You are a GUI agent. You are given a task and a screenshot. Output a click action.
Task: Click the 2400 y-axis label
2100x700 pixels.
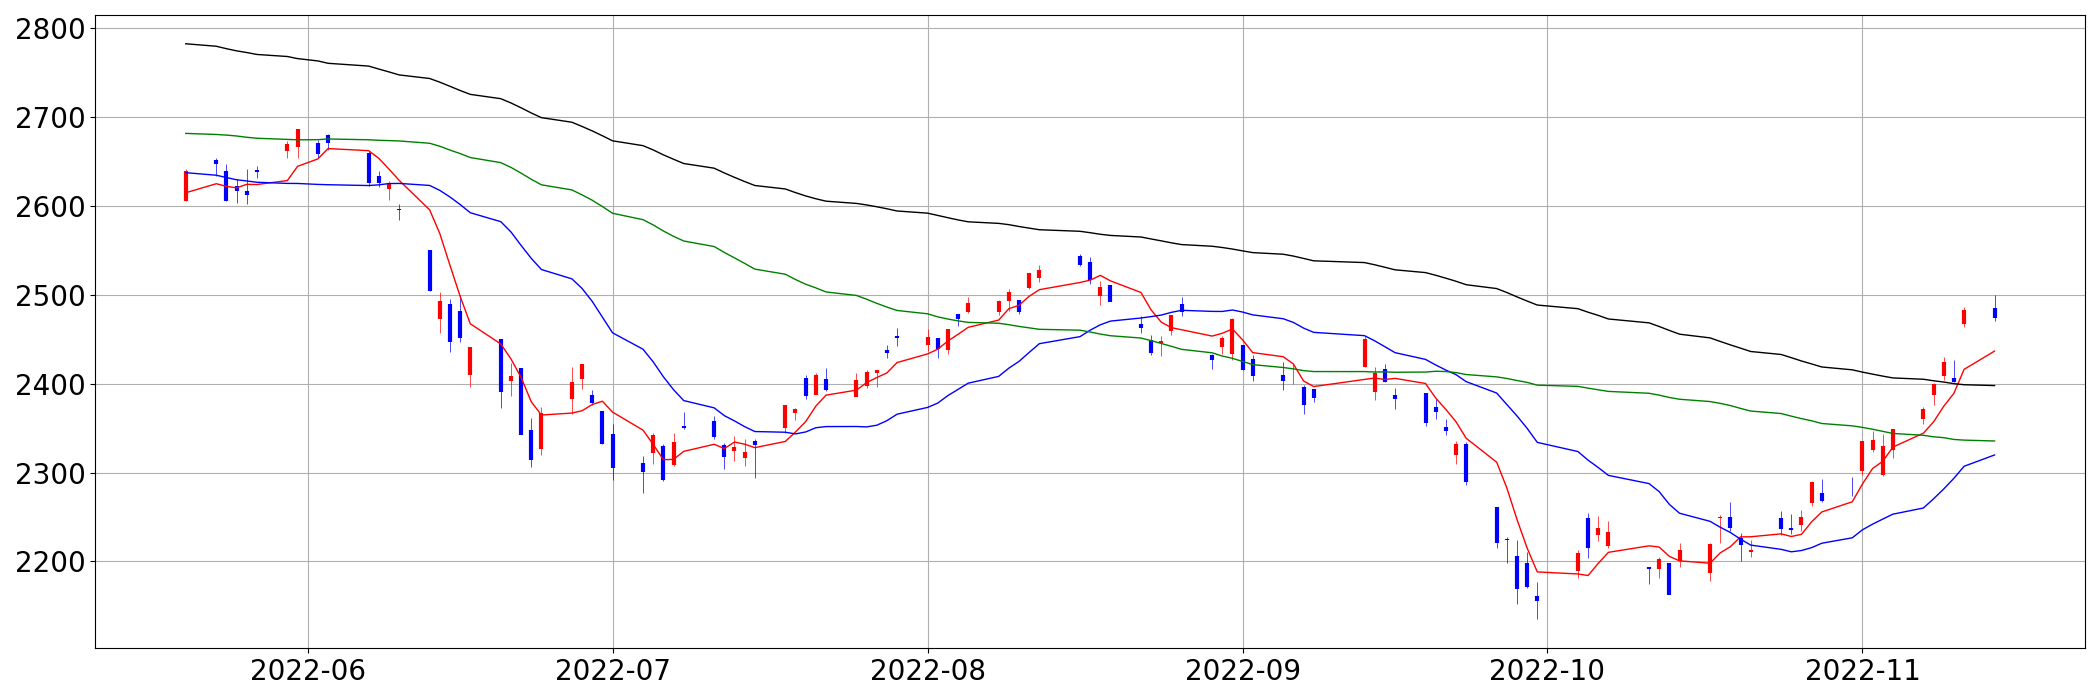tap(50, 385)
